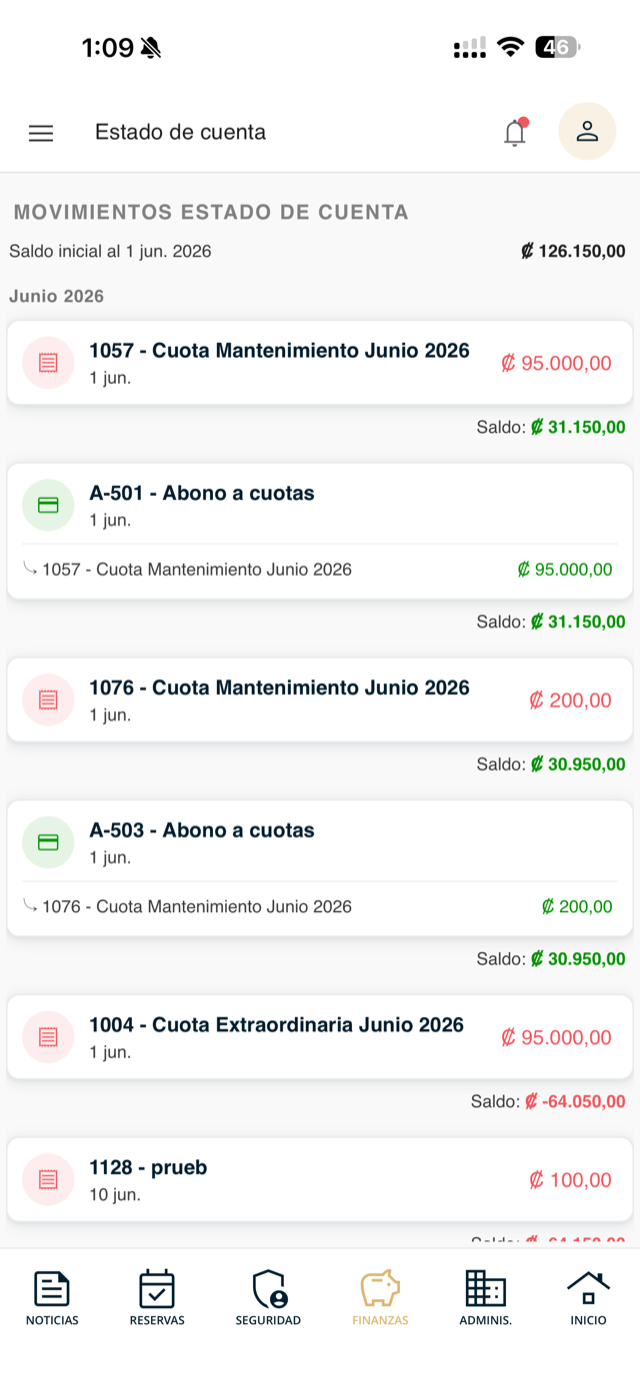Select the Finanzas piggy bank tab
The height and width of the screenshot is (1390, 640).
point(380,1297)
